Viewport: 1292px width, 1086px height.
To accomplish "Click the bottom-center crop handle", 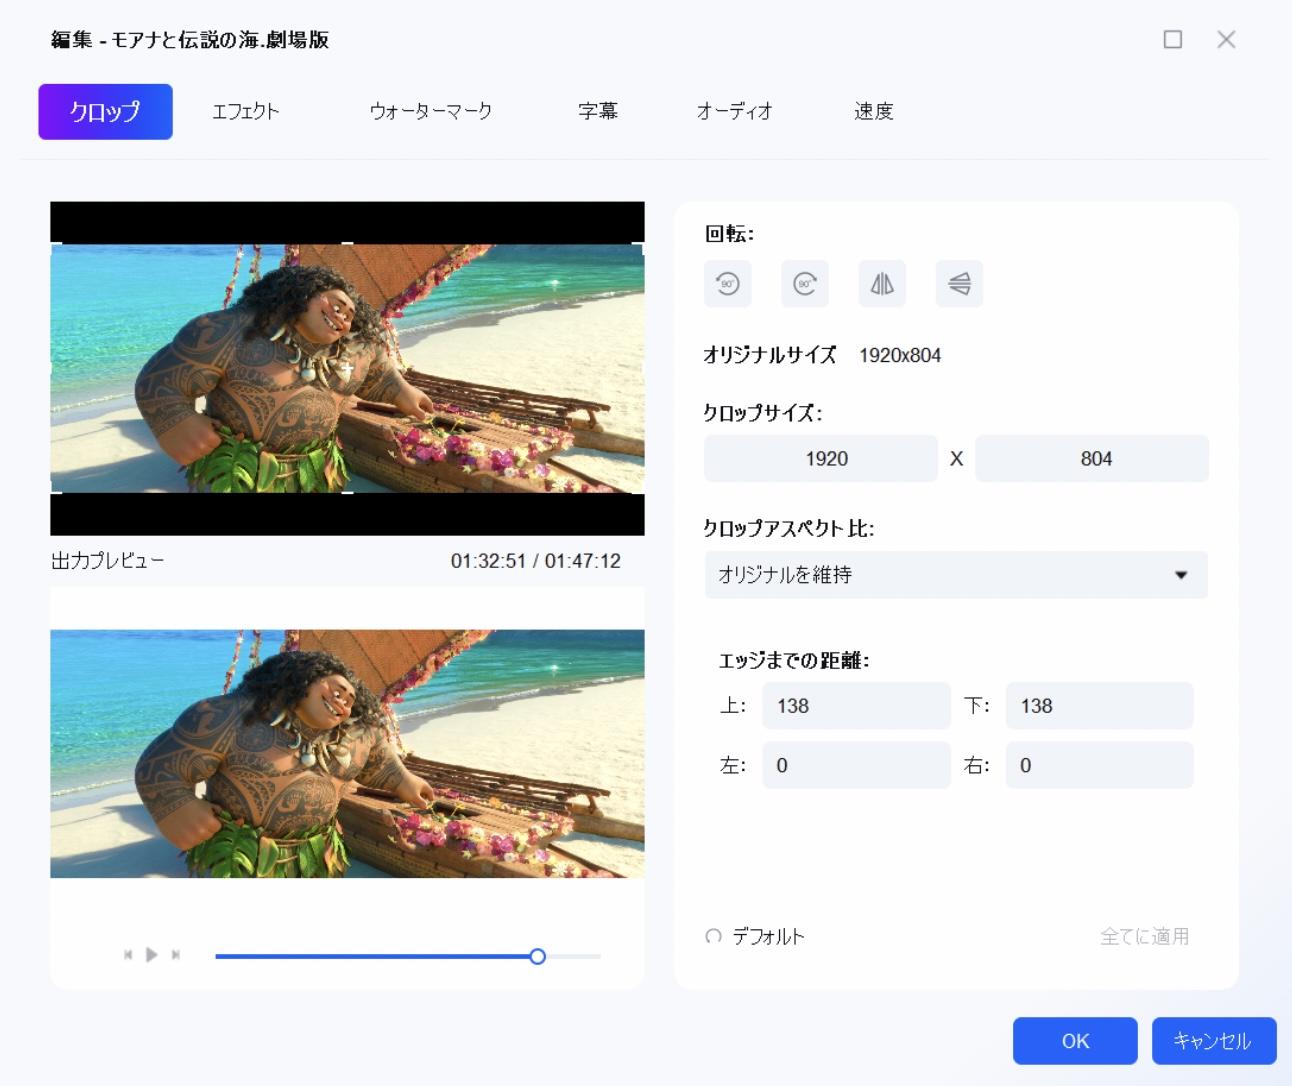I will point(347,493).
